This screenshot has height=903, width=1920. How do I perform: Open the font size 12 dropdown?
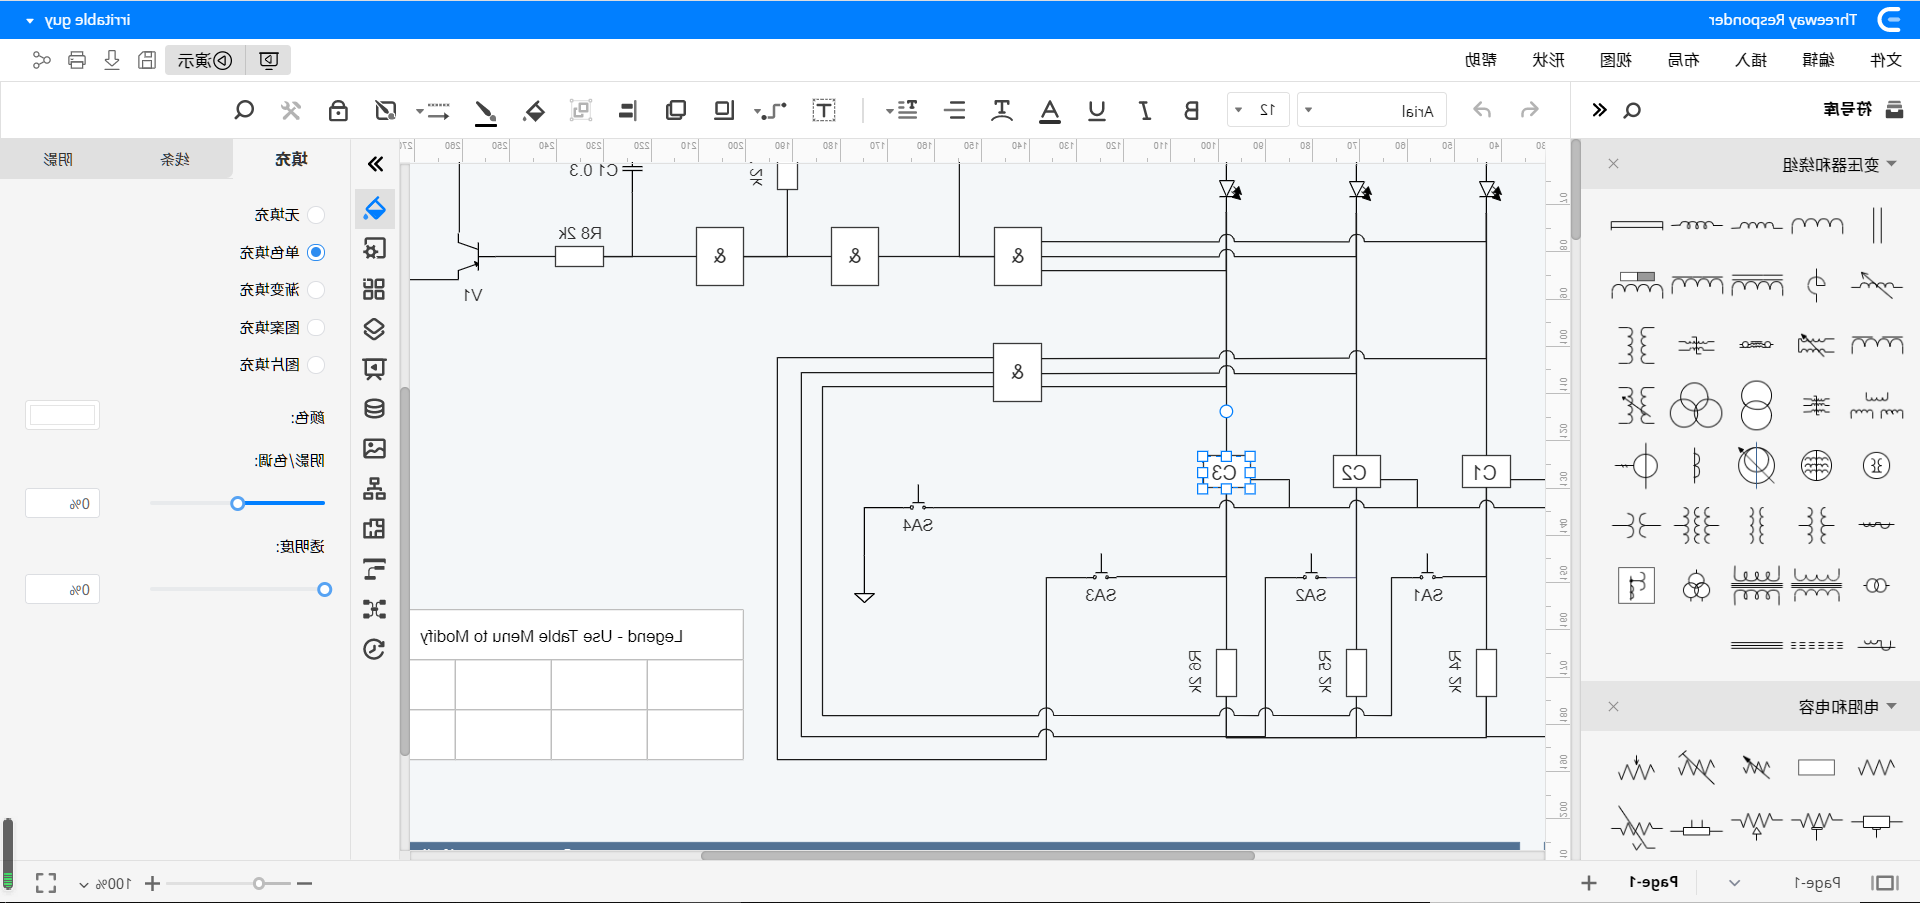coord(1258,110)
